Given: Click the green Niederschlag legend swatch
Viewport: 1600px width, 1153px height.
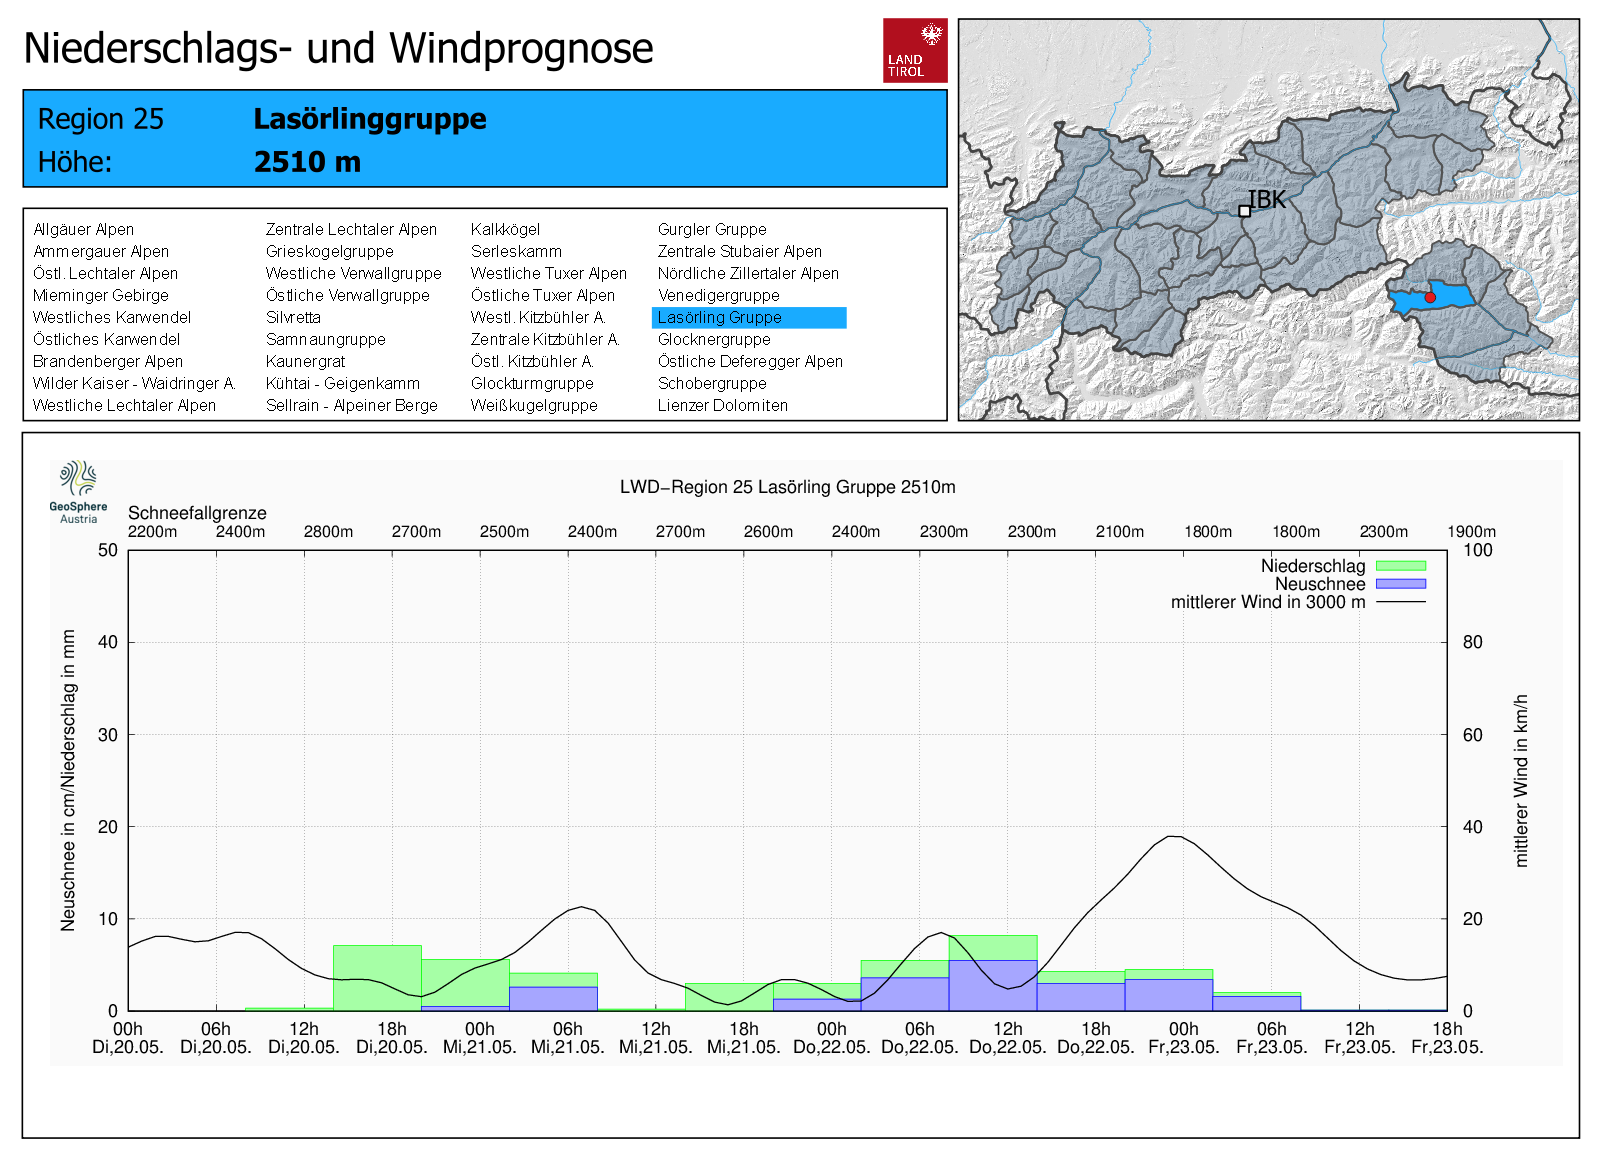Looking at the screenshot, I should (1400, 566).
